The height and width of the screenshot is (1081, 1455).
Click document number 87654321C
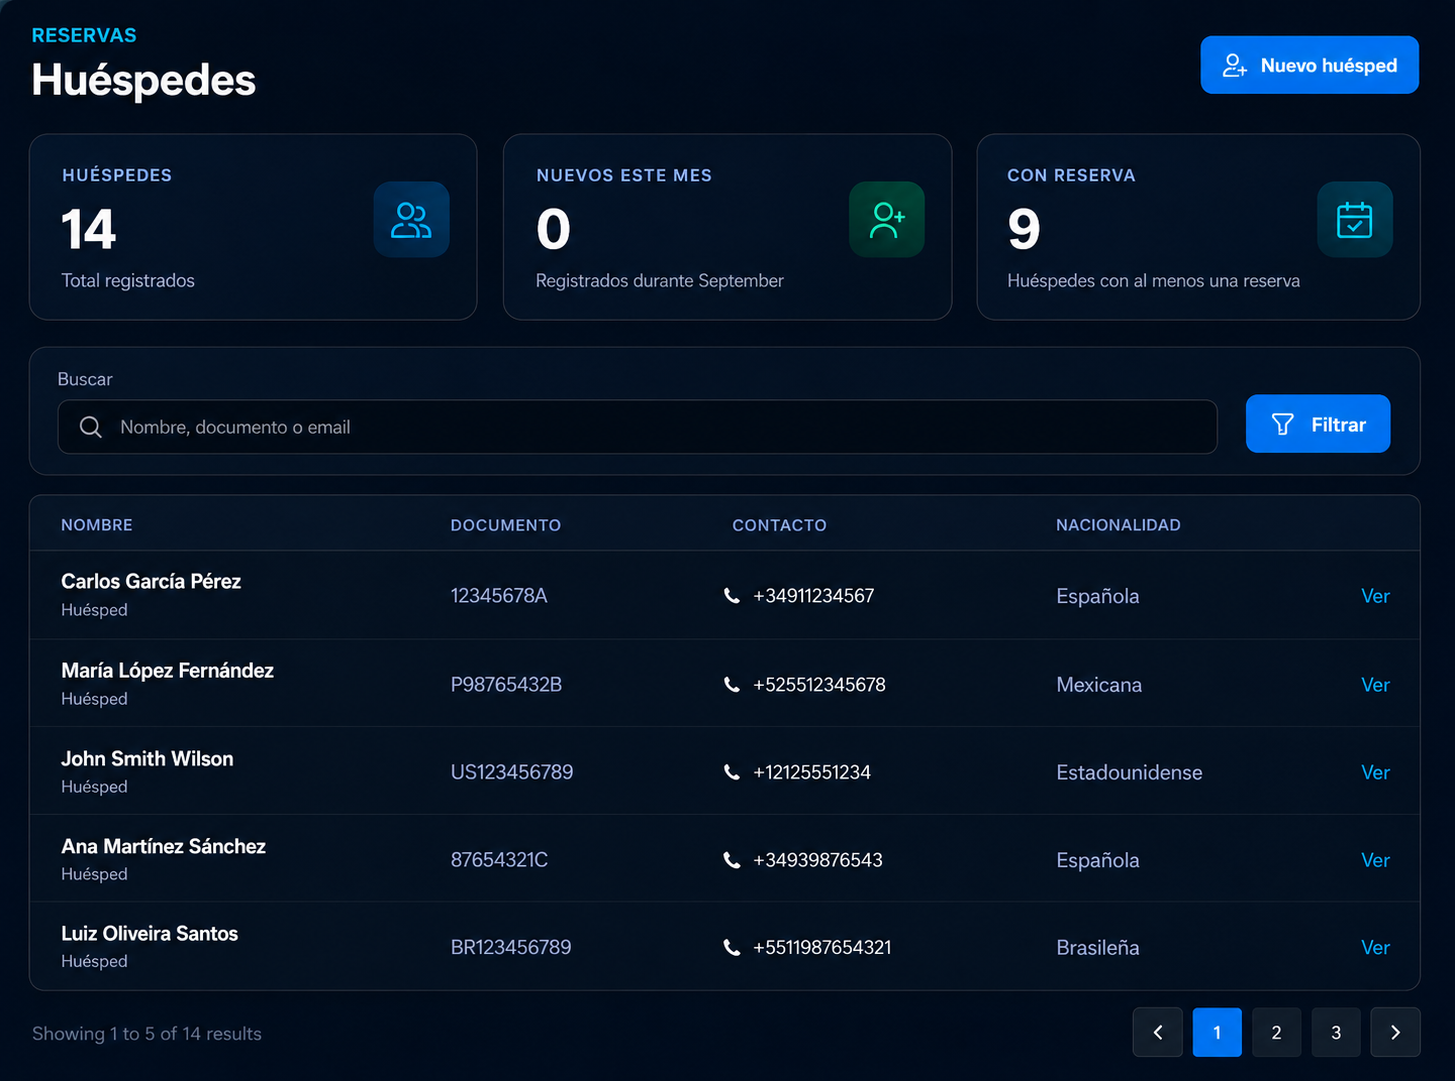(x=499, y=860)
